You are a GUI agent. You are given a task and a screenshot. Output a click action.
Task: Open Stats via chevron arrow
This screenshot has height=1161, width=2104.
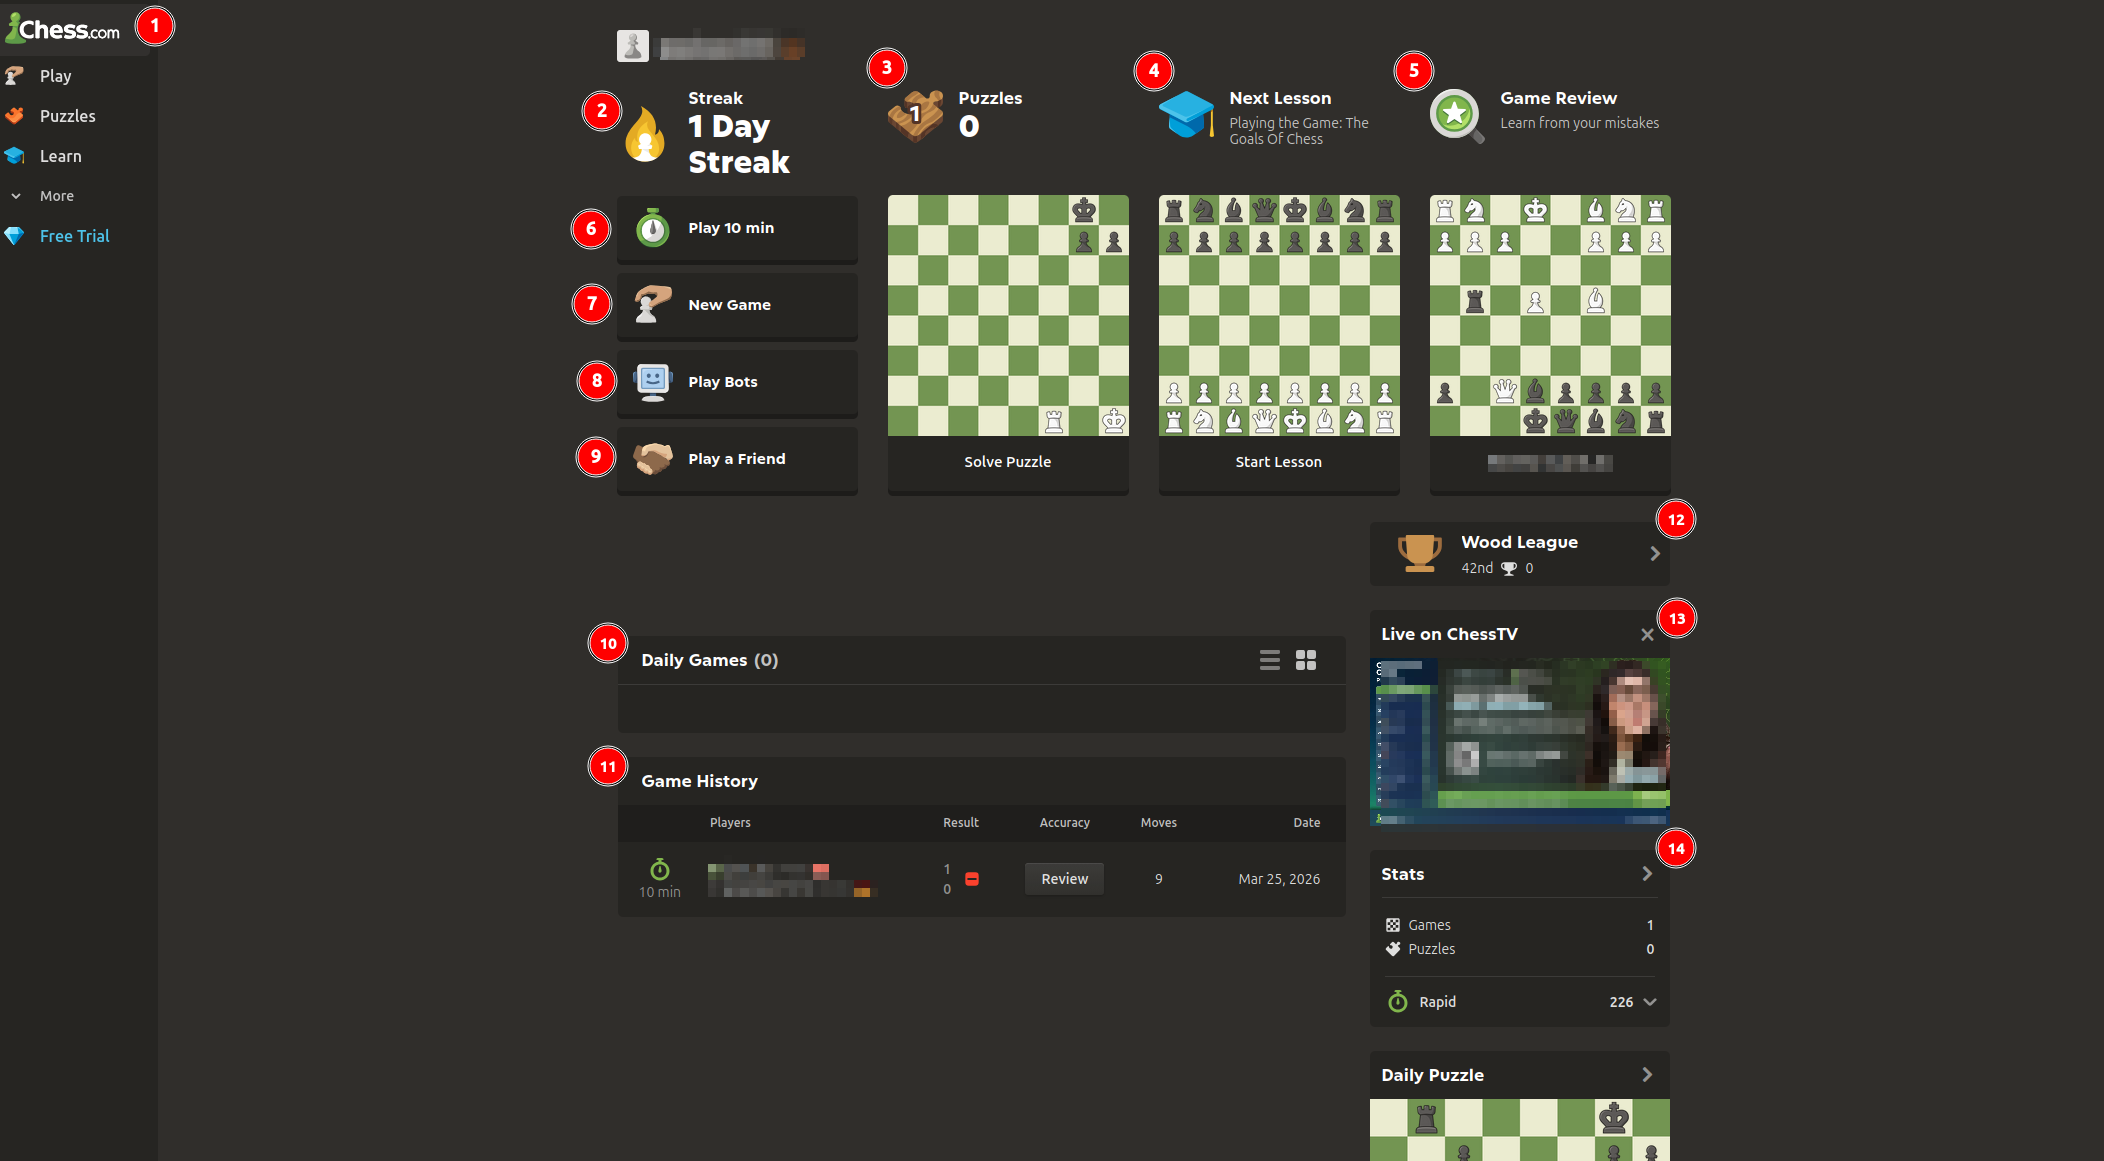[1647, 874]
